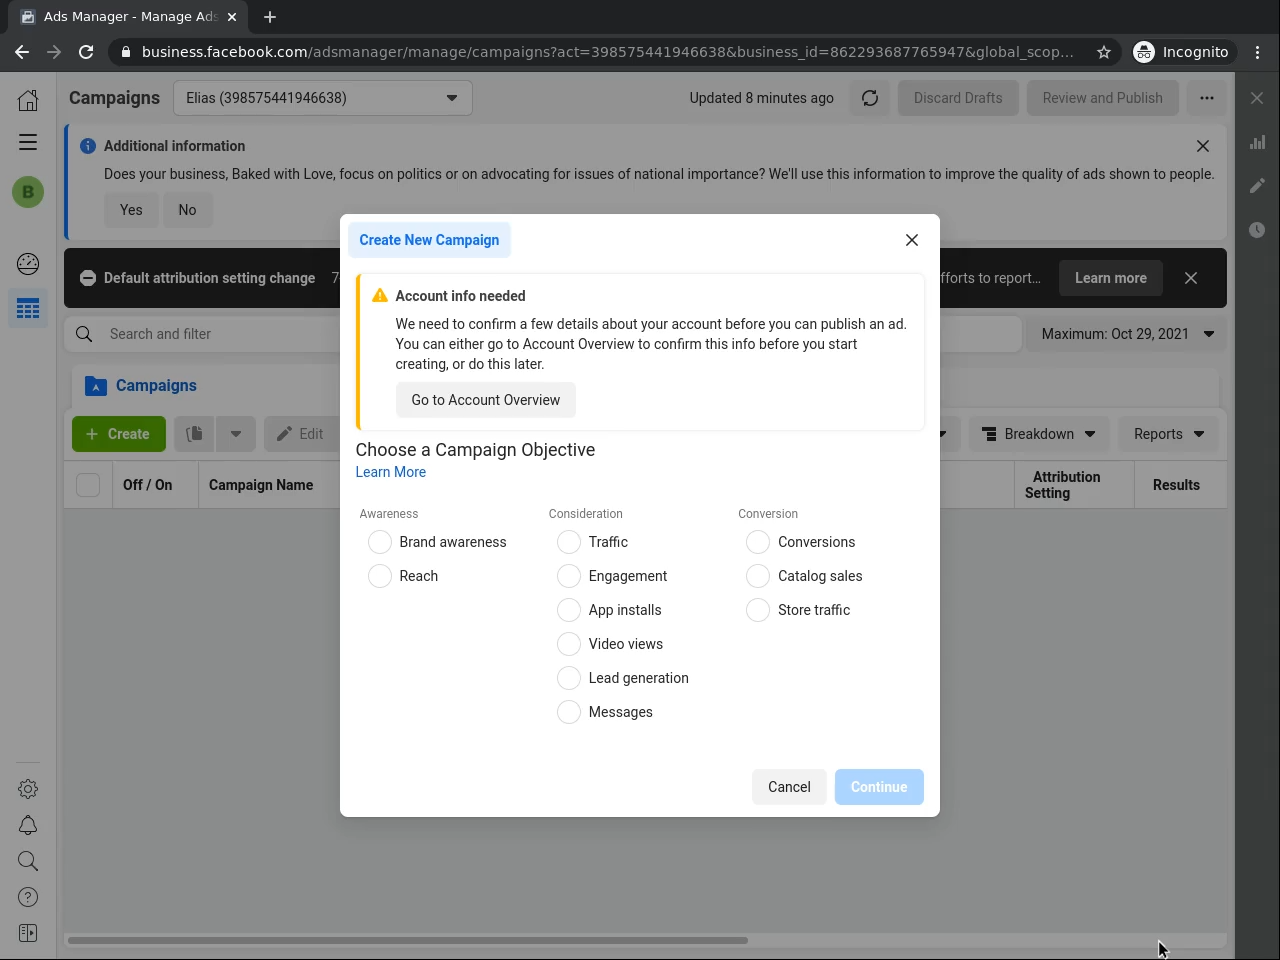Click the Create New Campaign tab
Screen dimensions: 1280x960
[x=429, y=240]
